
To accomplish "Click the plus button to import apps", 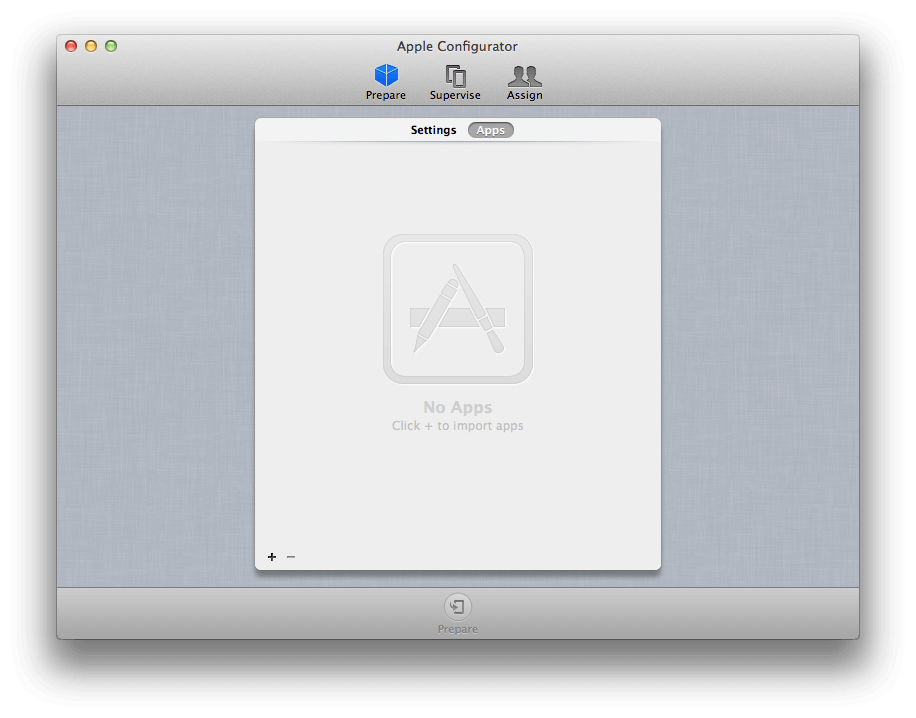I will click(272, 557).
